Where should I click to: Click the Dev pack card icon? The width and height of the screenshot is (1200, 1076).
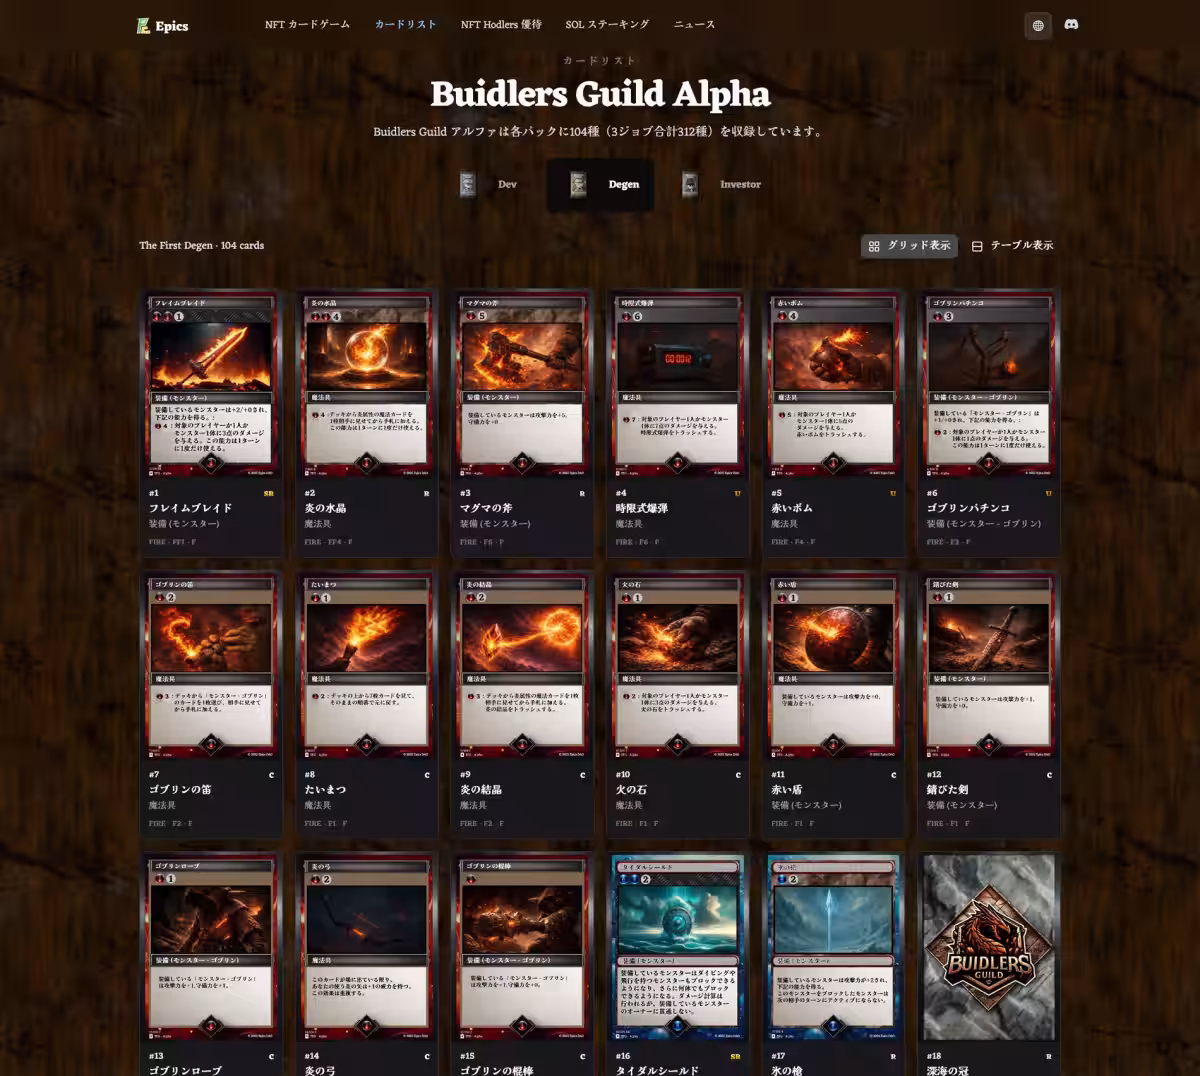point(467,184)
